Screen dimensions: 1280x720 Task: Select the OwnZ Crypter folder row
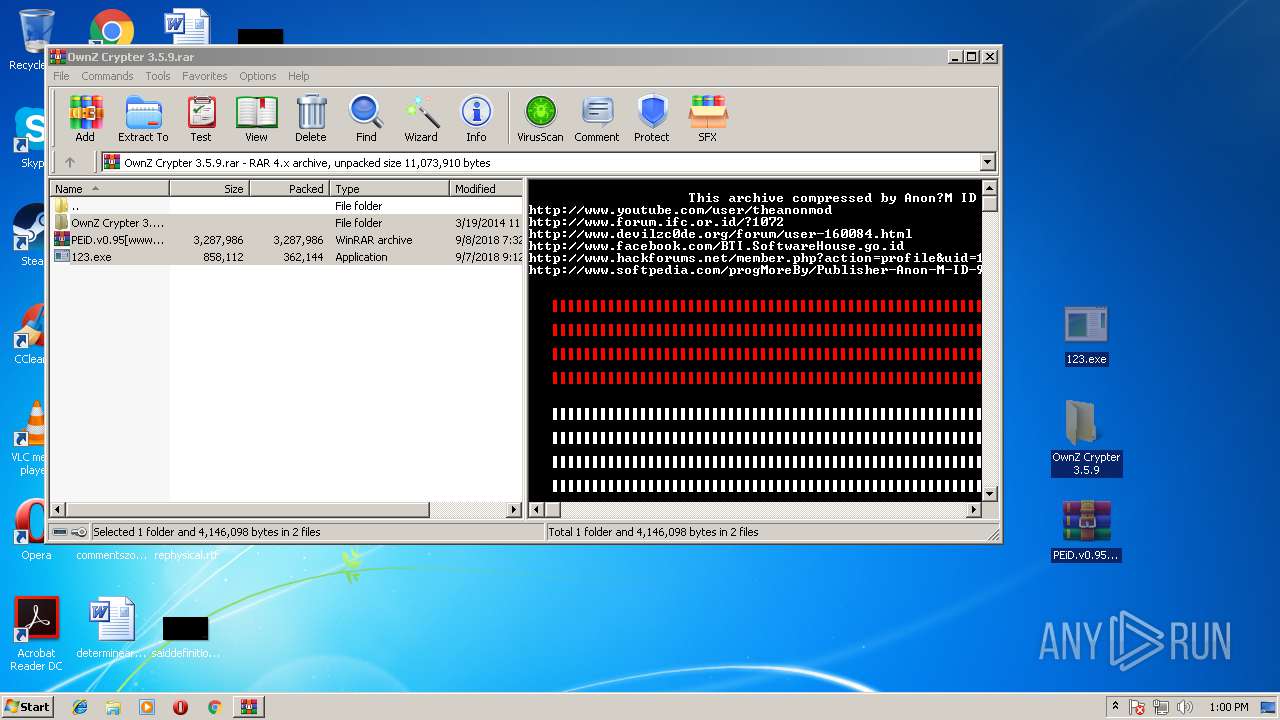coord(286,223)
